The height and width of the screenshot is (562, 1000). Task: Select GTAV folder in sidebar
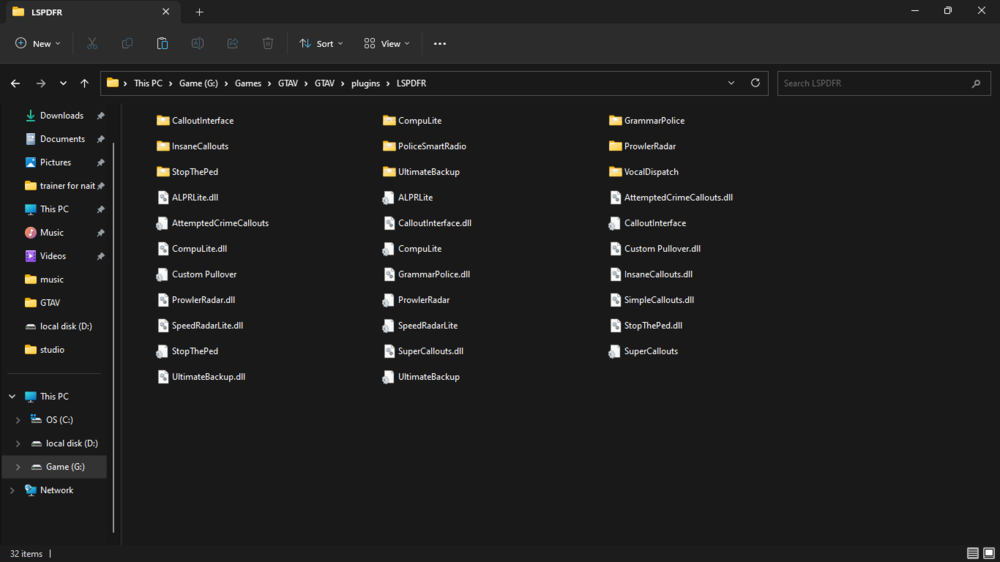pos(43,303)
